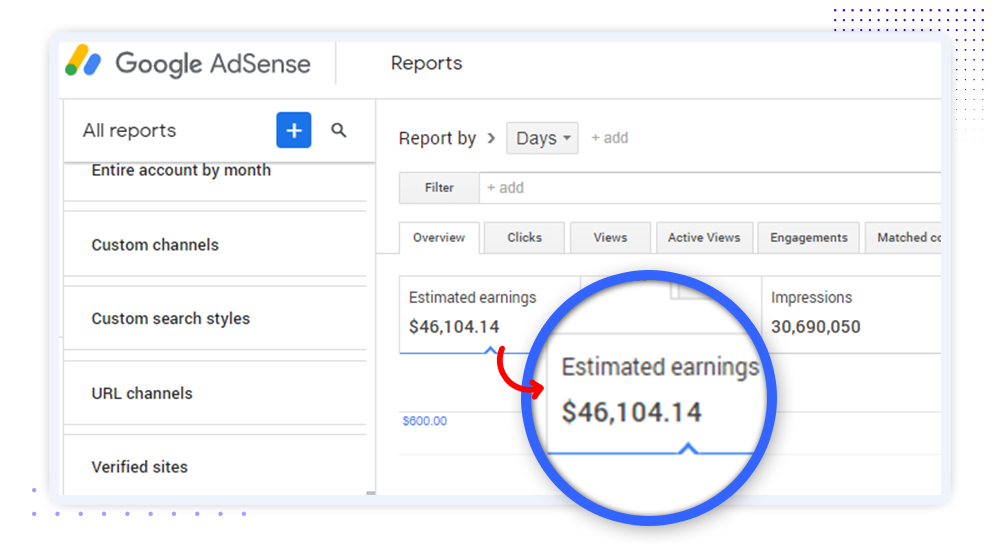The width and height of the screenshot is (1000, 554).
Task: Click the 'Reports' page title
Action: (426, 63)
